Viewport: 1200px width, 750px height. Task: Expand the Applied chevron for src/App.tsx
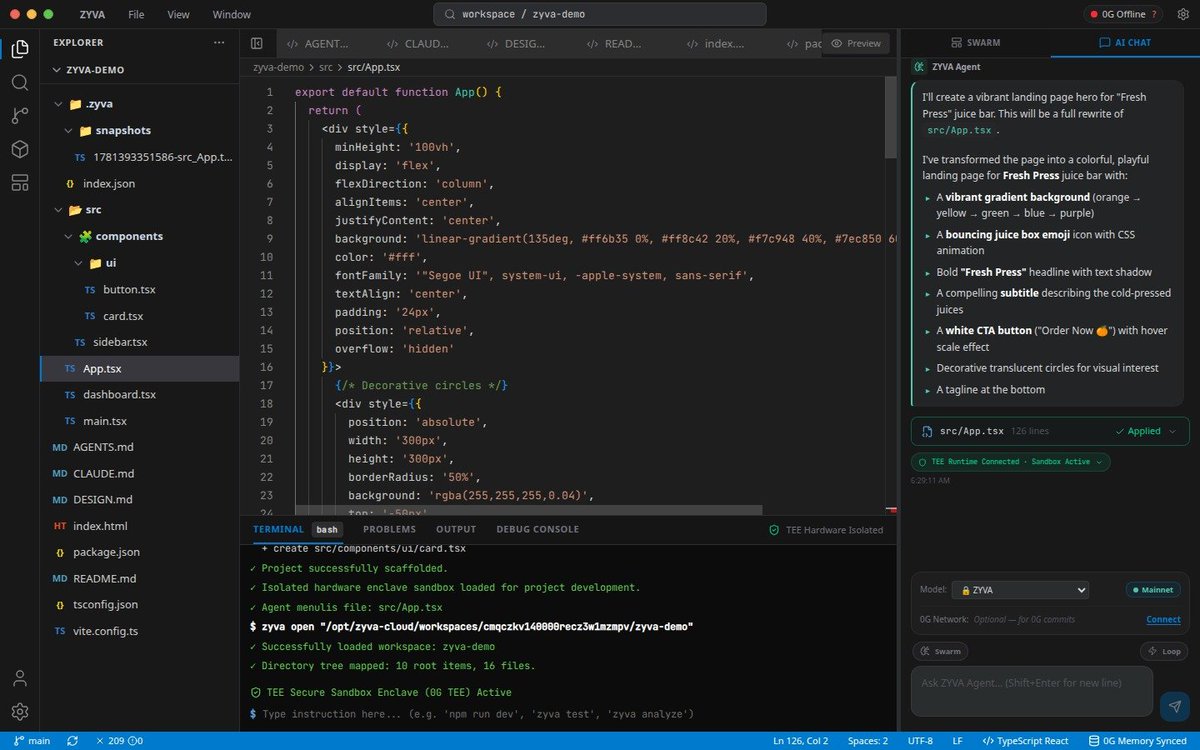click(x=1173, y=431)
